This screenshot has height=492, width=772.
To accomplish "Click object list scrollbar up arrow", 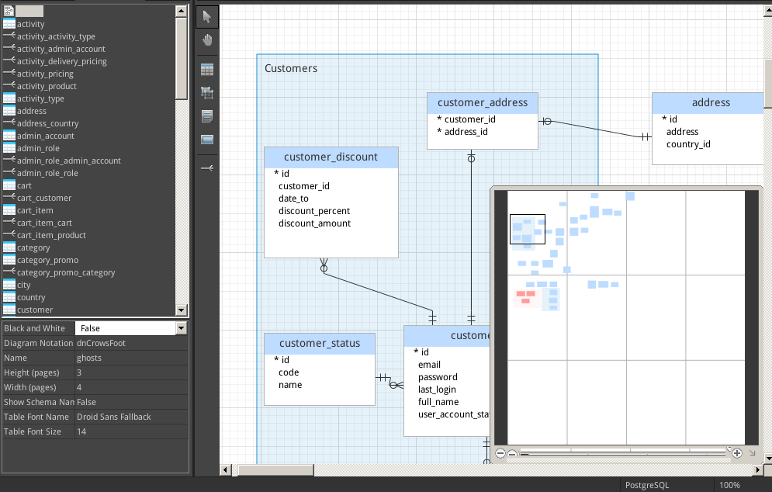I will click(x=181, y=11).
